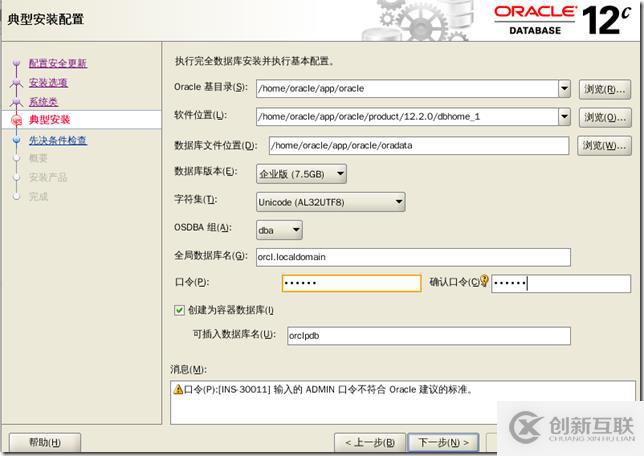Toggle 创建为容器数据库 checkbox
The height and width of the screenshot is (456, 644).
coord(179,310)
